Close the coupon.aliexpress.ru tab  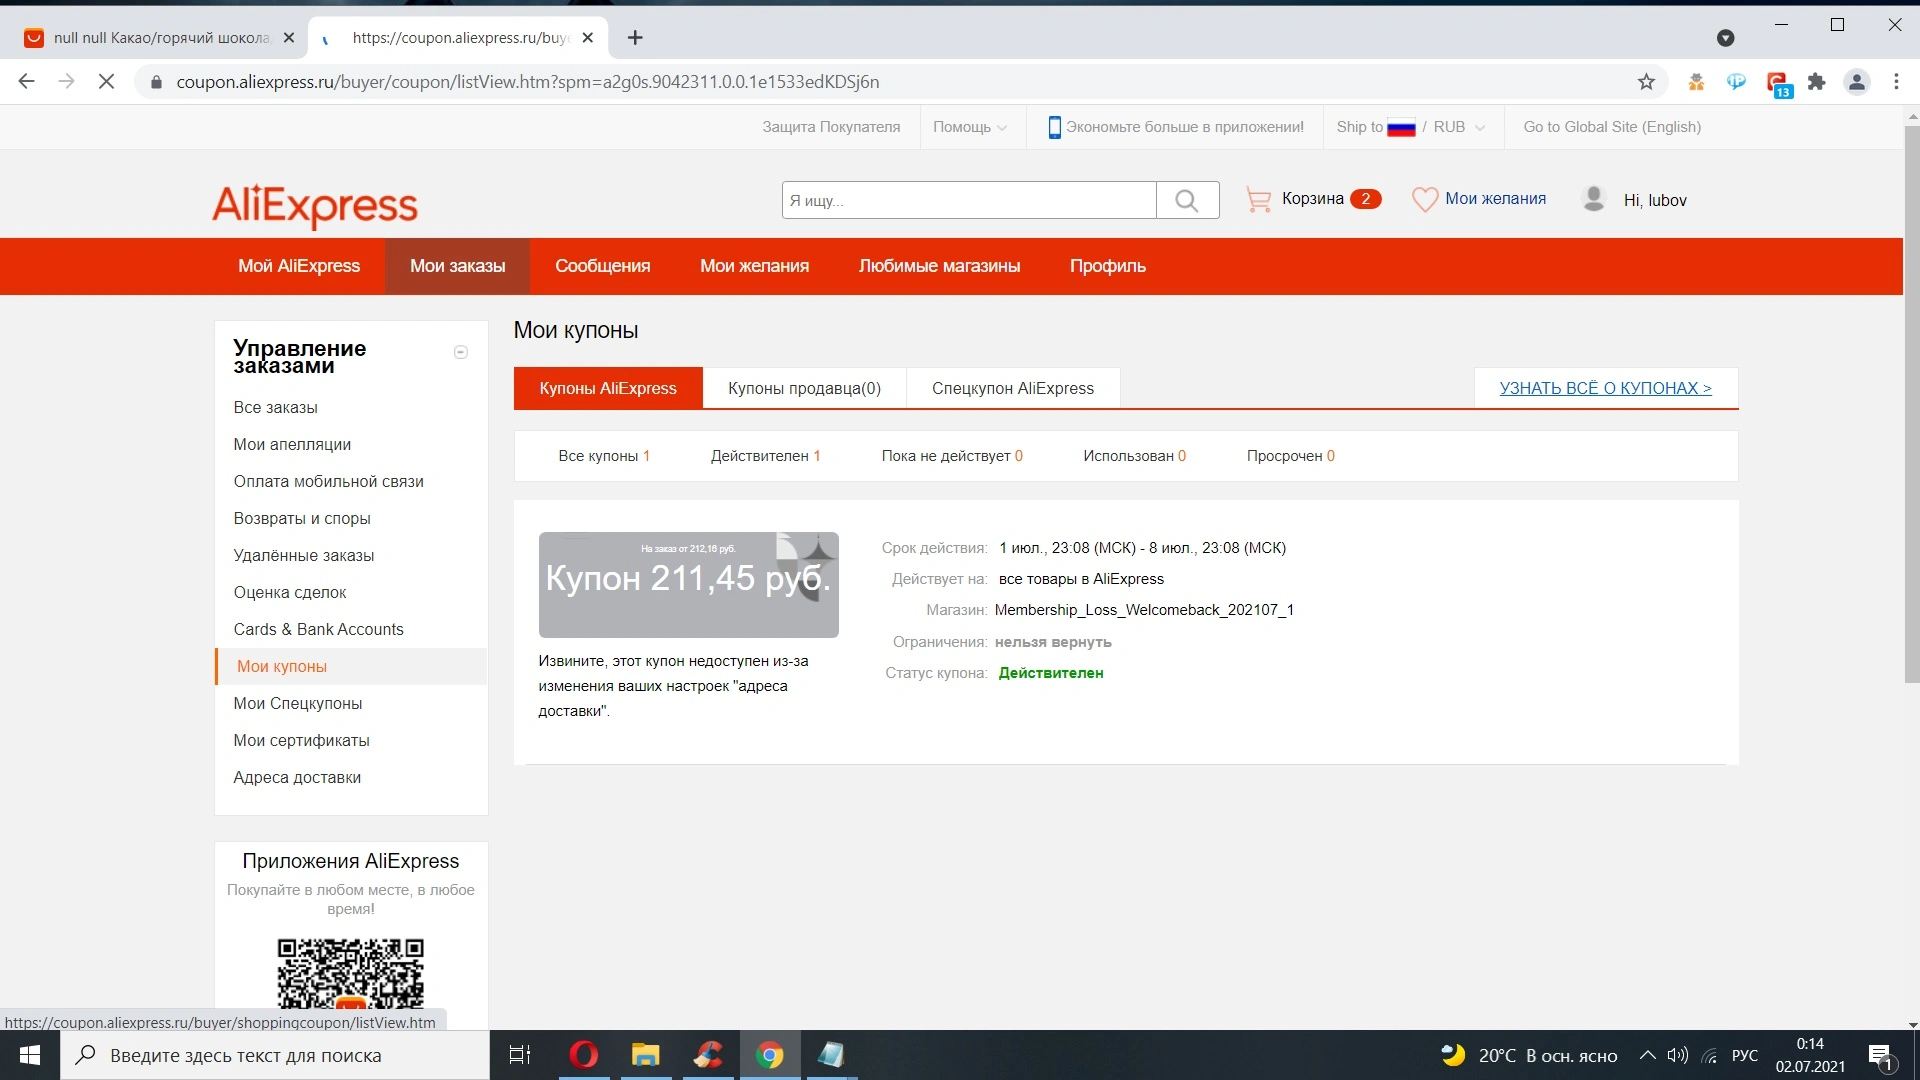click(x=588, y=38)
